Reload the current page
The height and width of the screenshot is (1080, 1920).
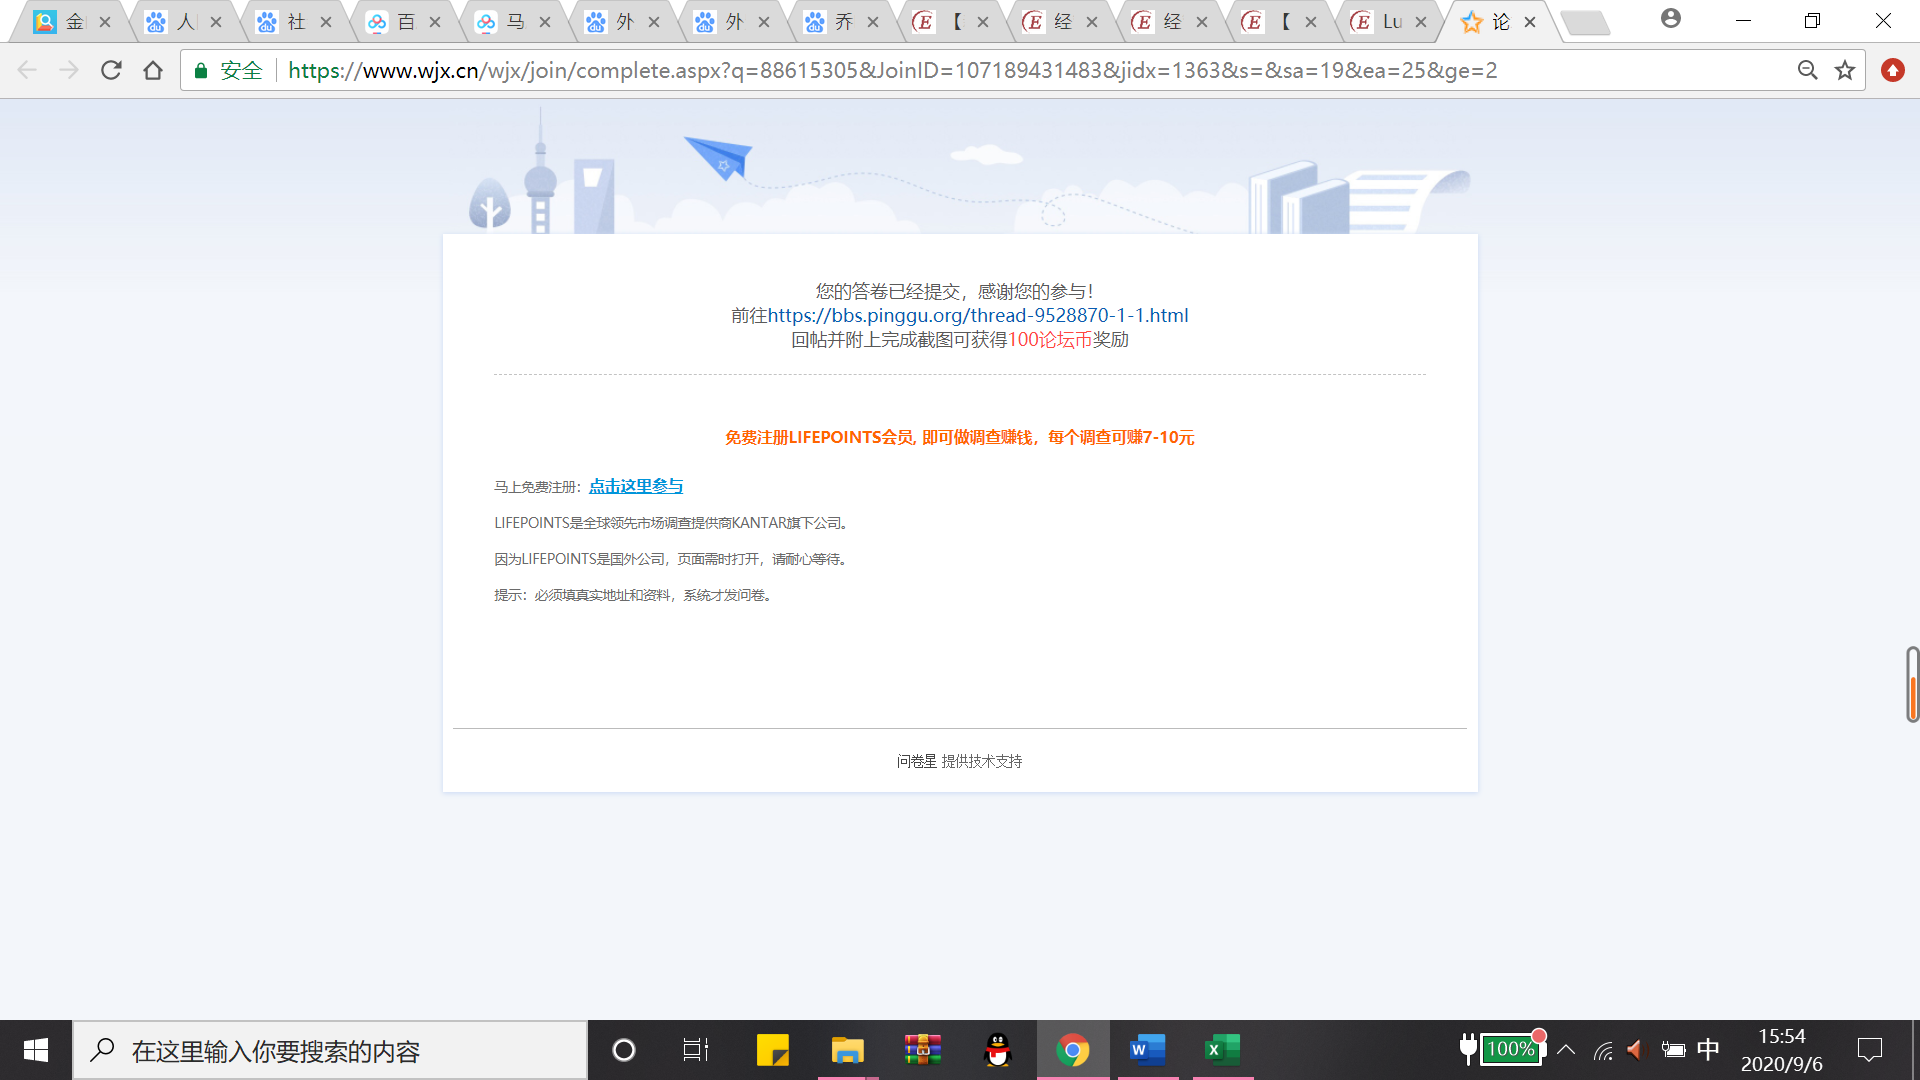coord(111,70)
